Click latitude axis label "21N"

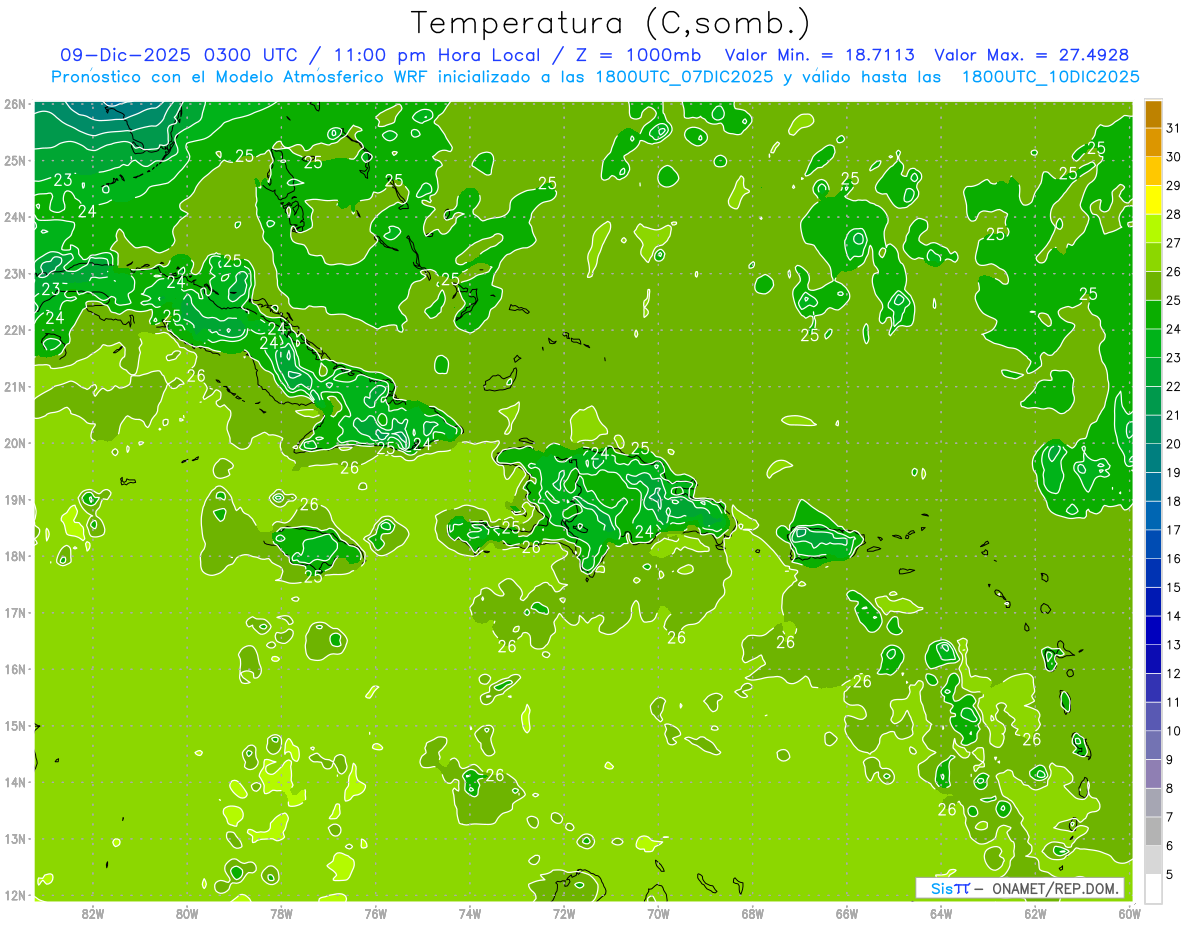point(14,386)
